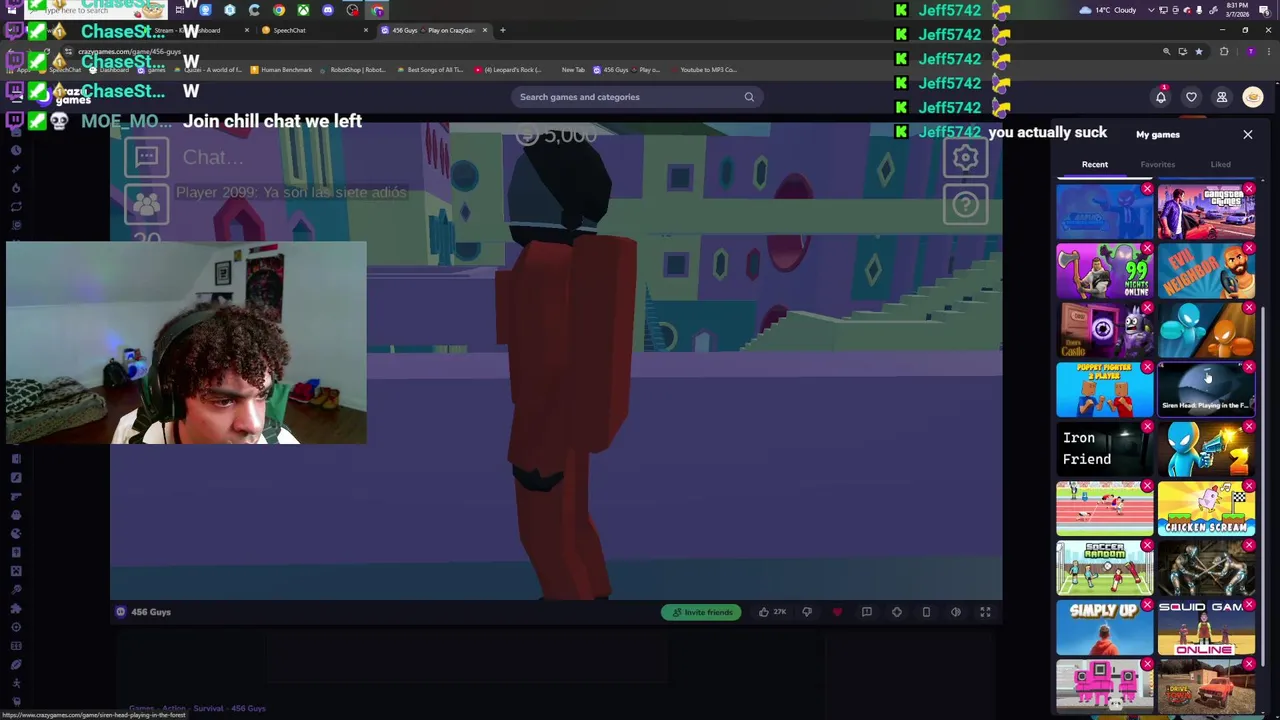
Task: Click Invite friends button
Action: coord(701,612)
